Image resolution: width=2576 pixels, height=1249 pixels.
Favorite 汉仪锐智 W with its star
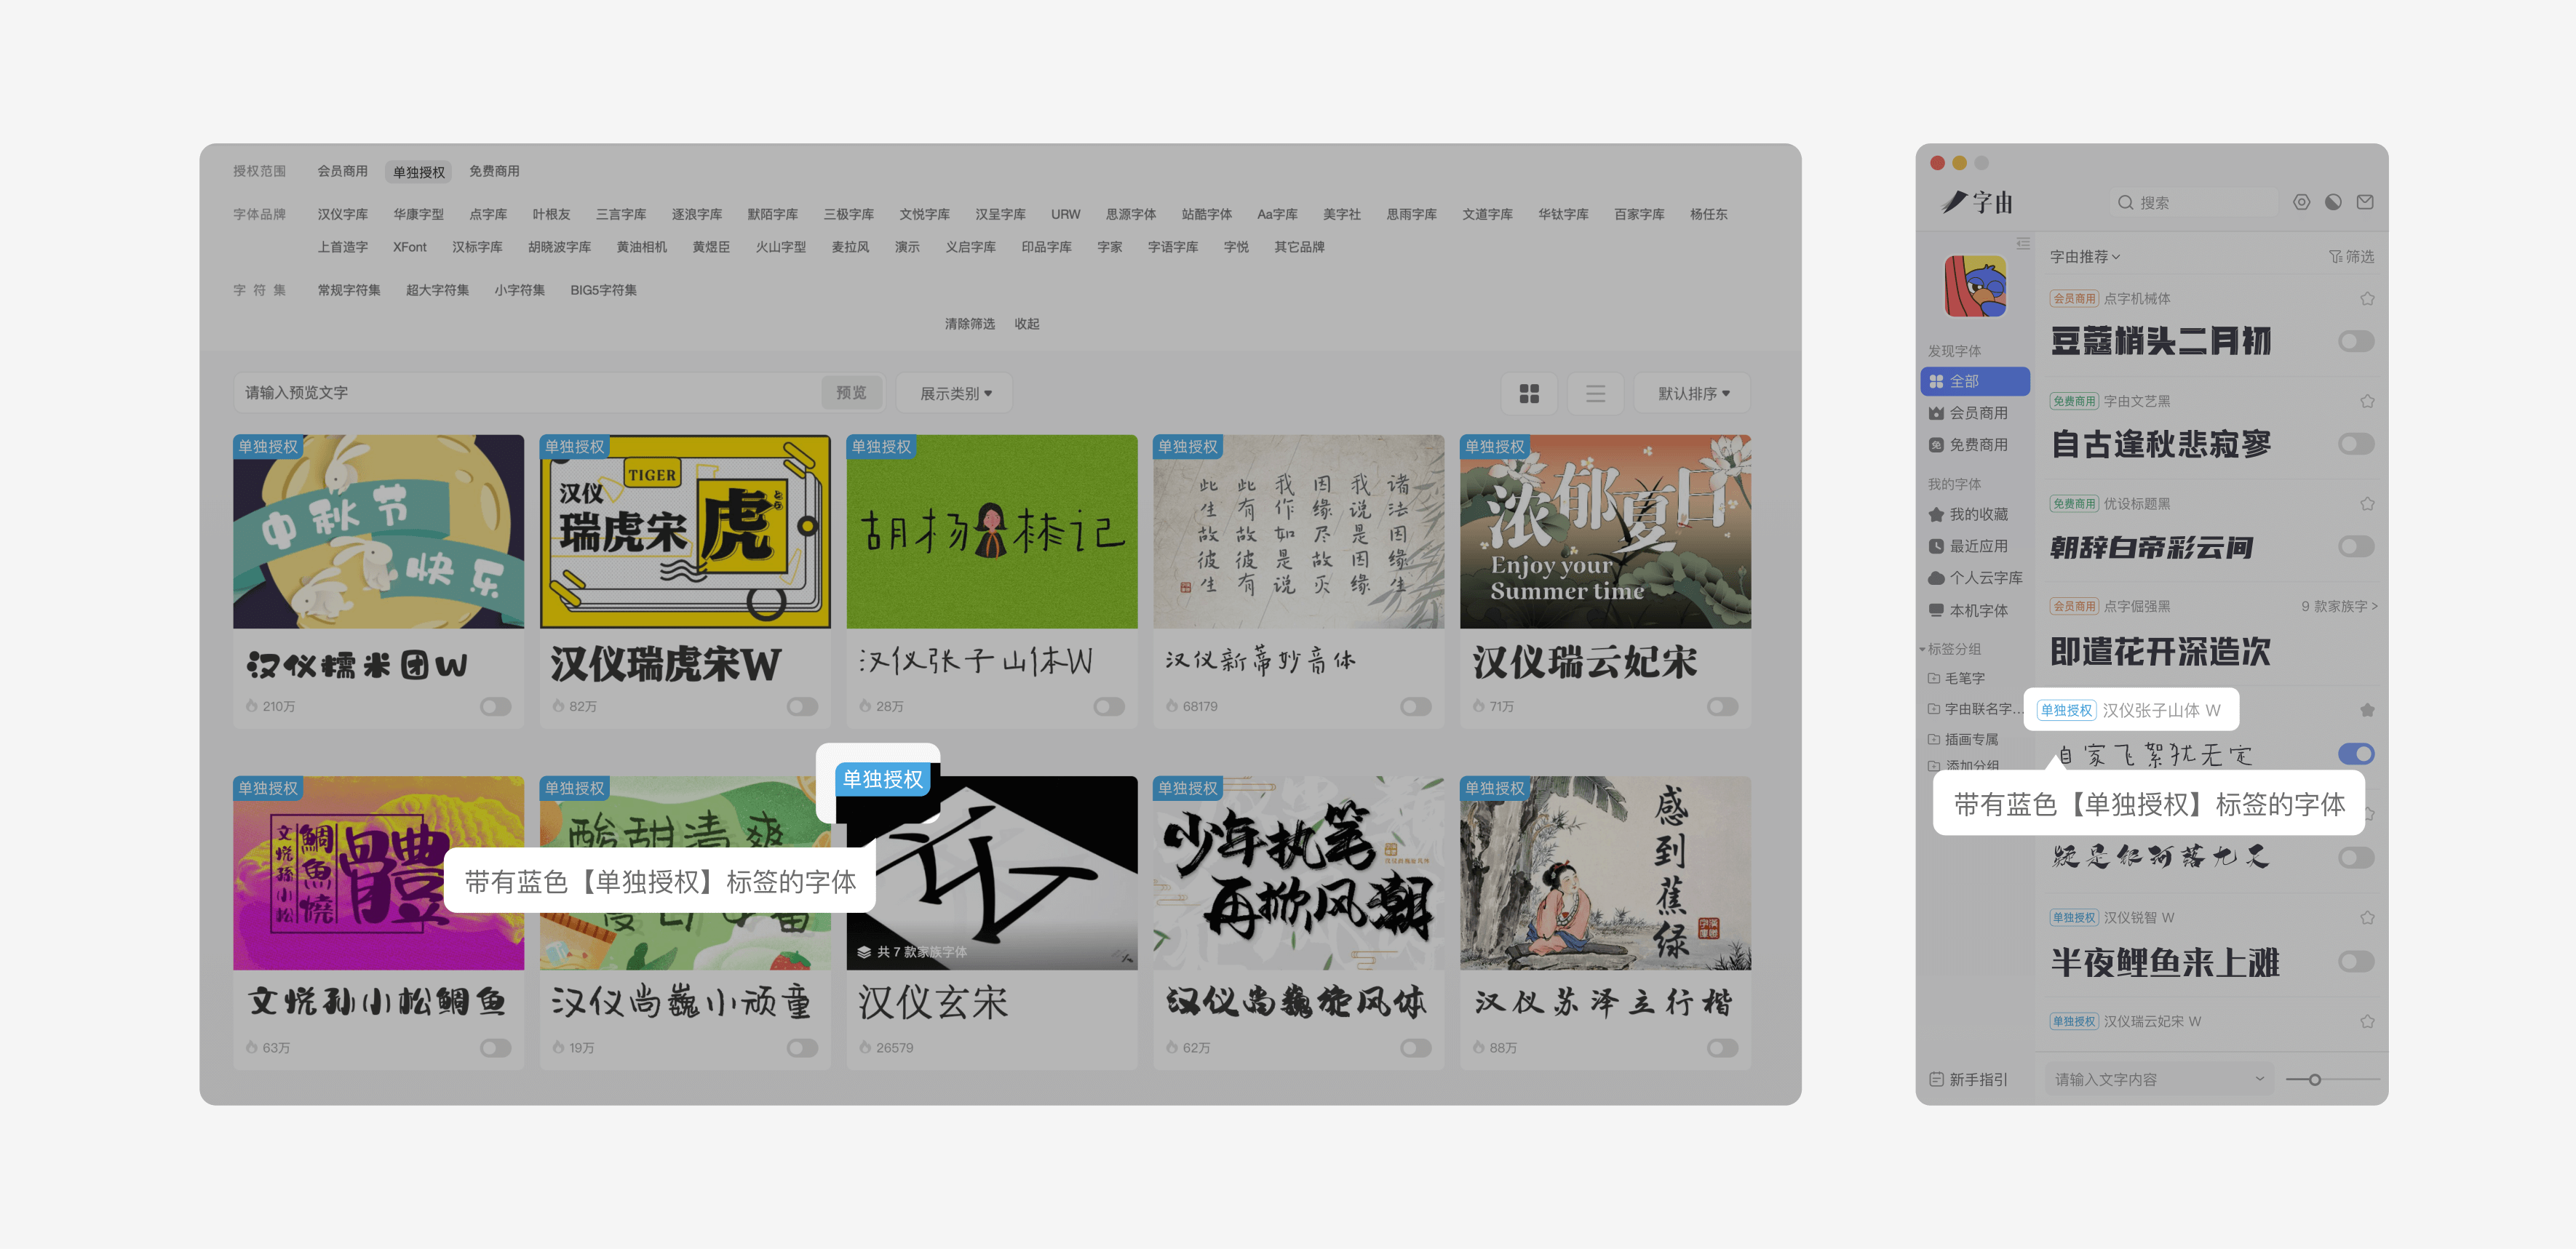pos(2367,917)
